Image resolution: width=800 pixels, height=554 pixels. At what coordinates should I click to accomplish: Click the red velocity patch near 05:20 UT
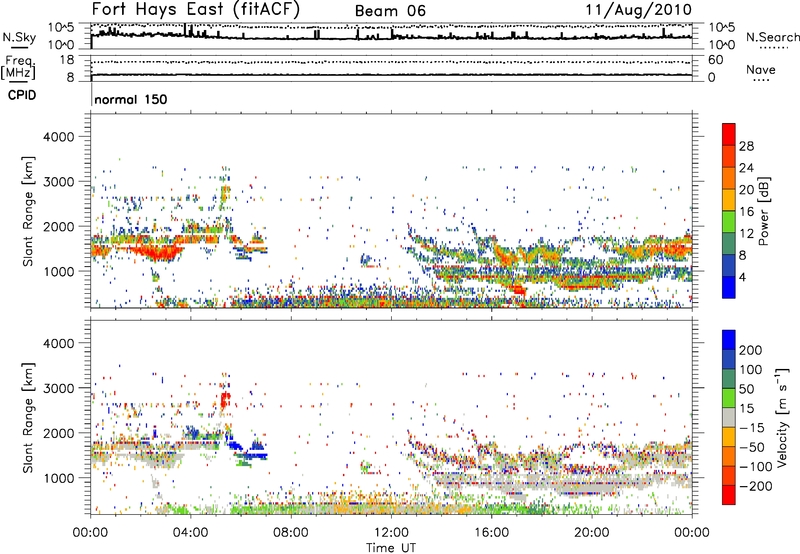(225, 400)
